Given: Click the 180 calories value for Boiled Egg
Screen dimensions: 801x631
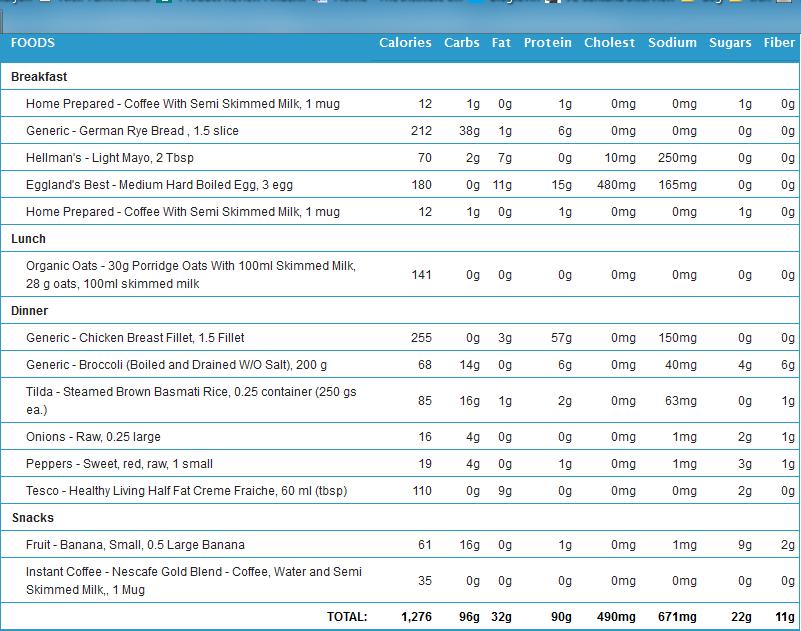Looking at the screenshot, I should [421, 185].
